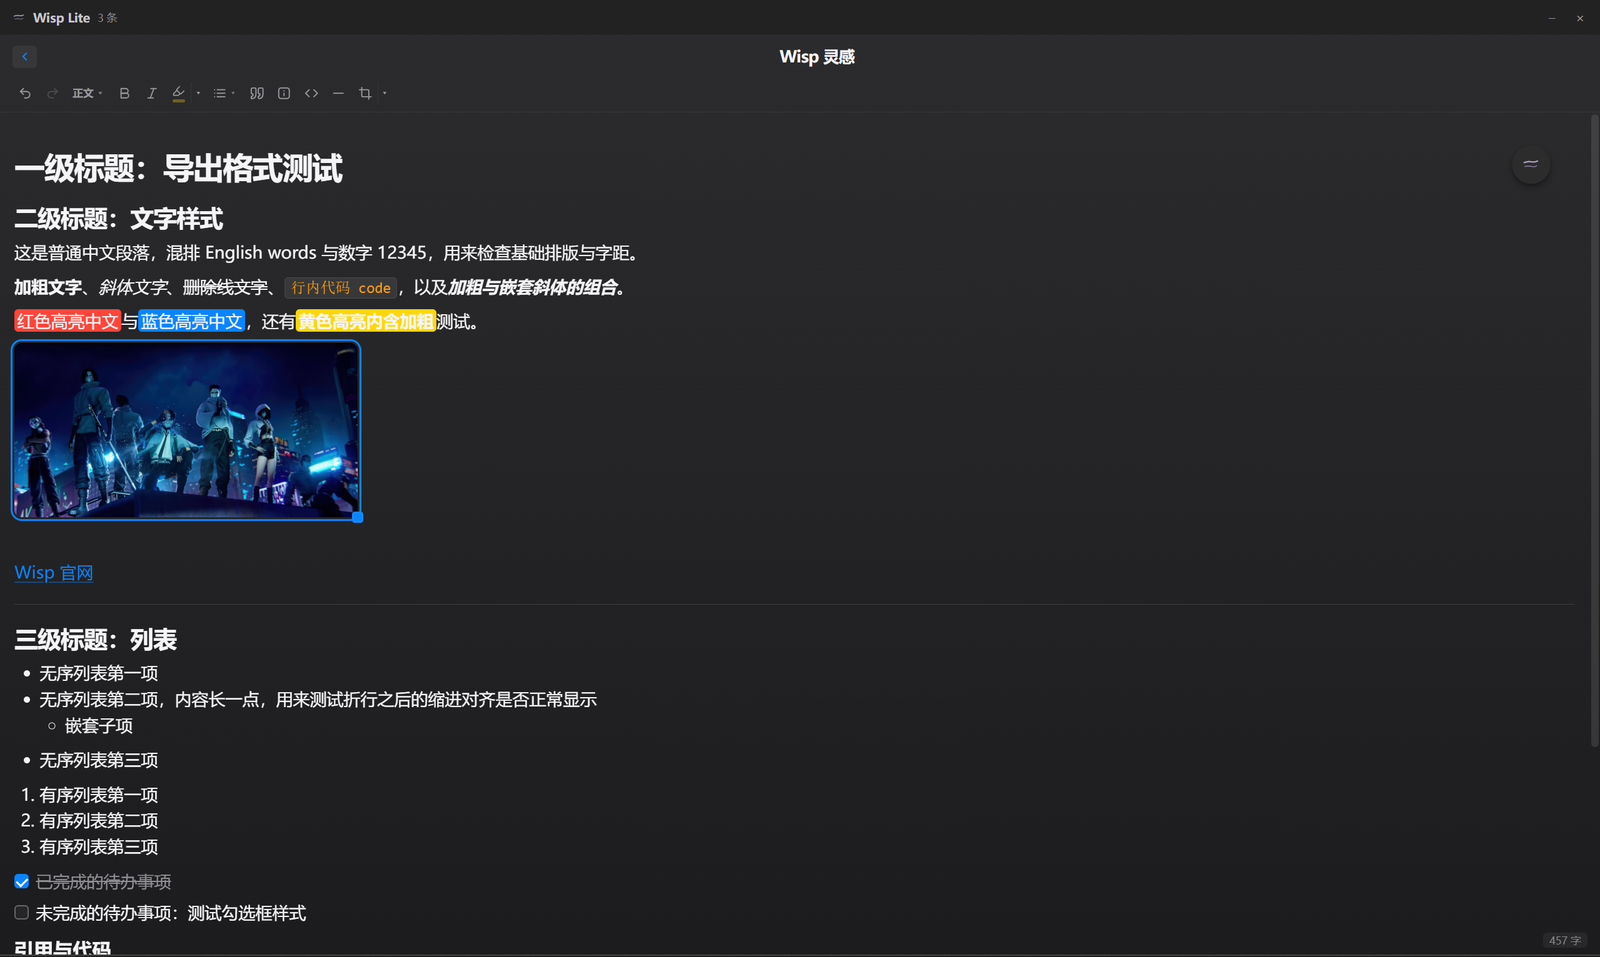The image size is (1600, 957).
Task: Insert a blockquote with quote icon
Action: click(x=257, y=93)
